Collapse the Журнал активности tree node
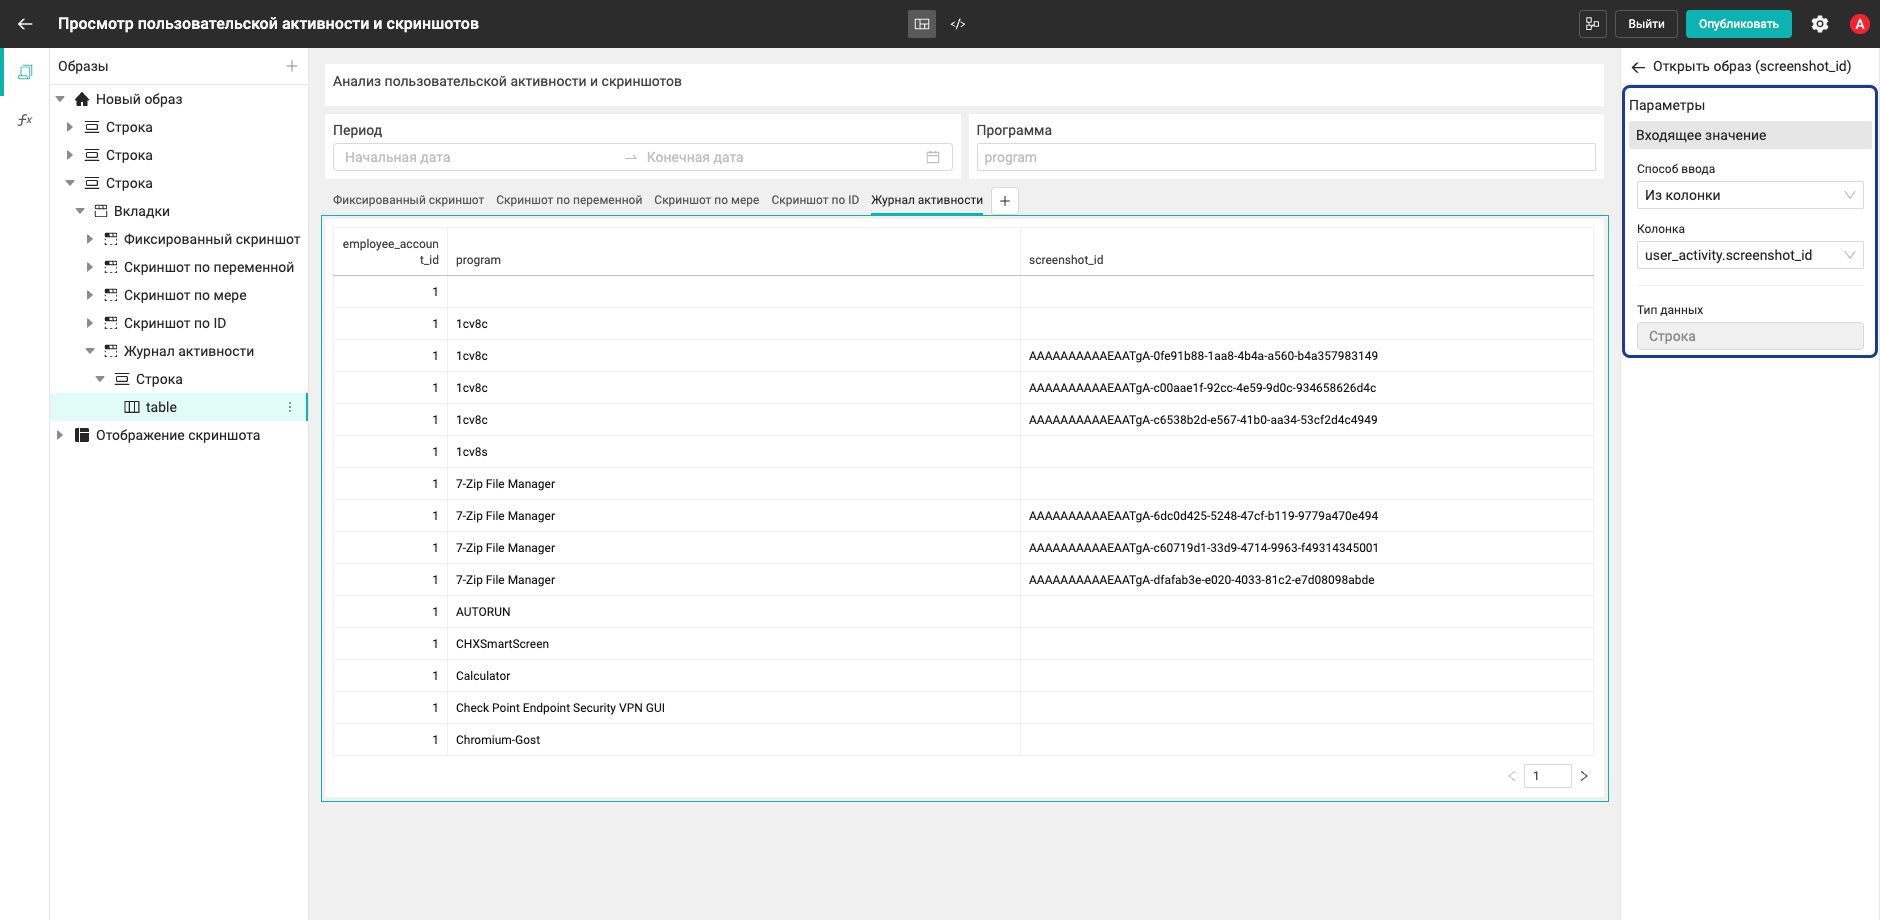Viewport: 1880px width, 920px height. click(x=90, y=351)
